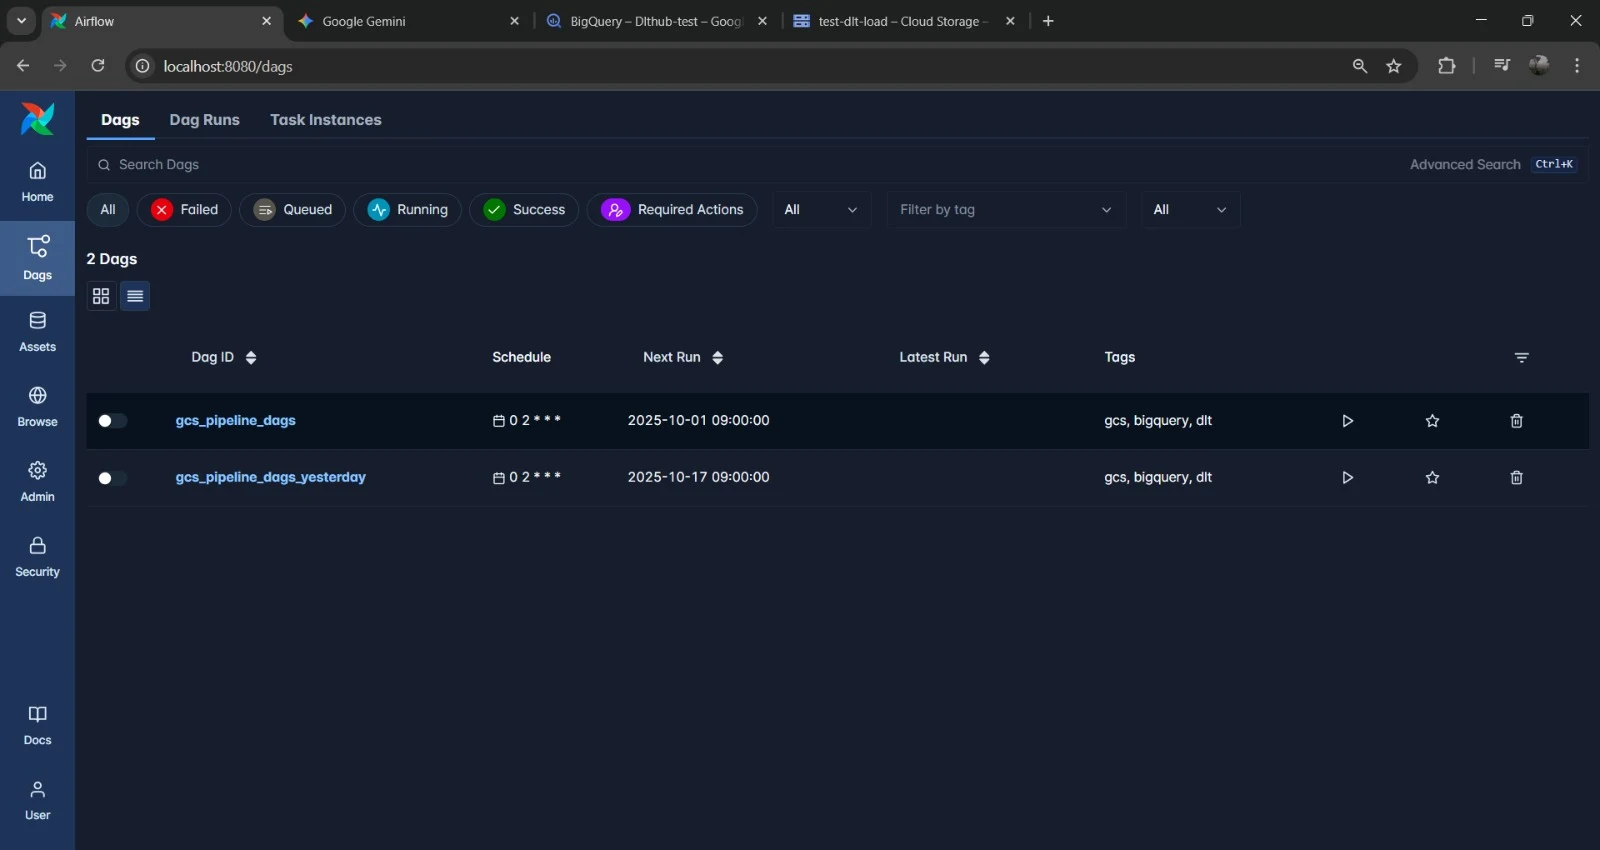The image size is (1600, 850).
Task: Switch to card grid view
Action: click(101, 296)
